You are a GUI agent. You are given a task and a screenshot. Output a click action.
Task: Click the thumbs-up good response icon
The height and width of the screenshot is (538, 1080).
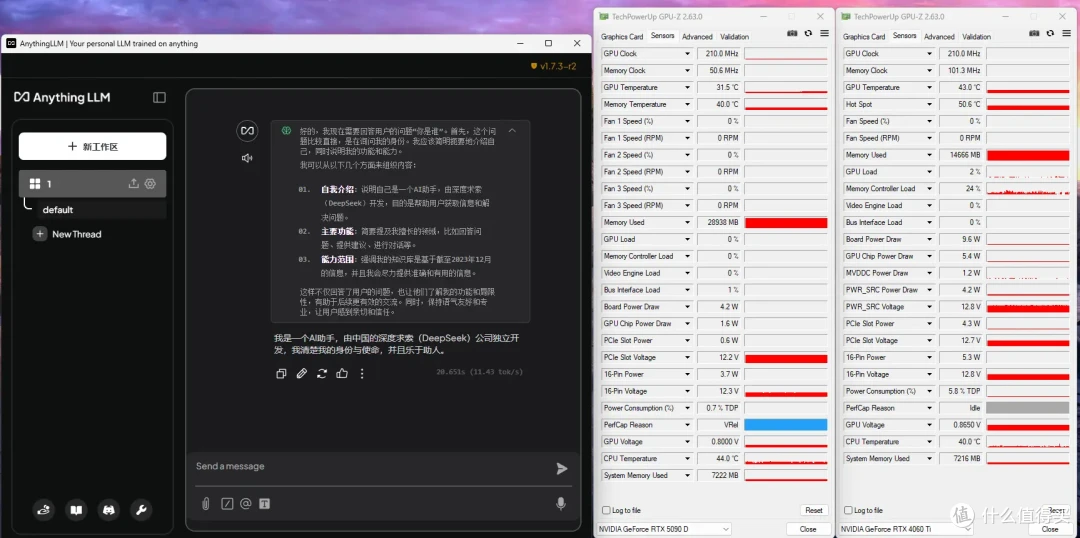coord(342,373)
